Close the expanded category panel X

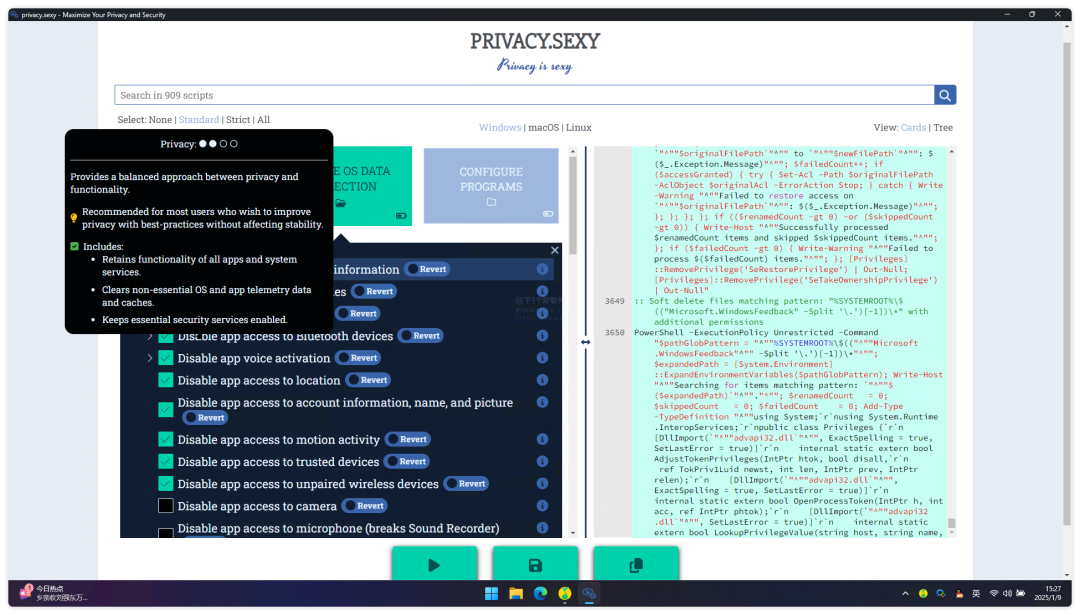554,250
